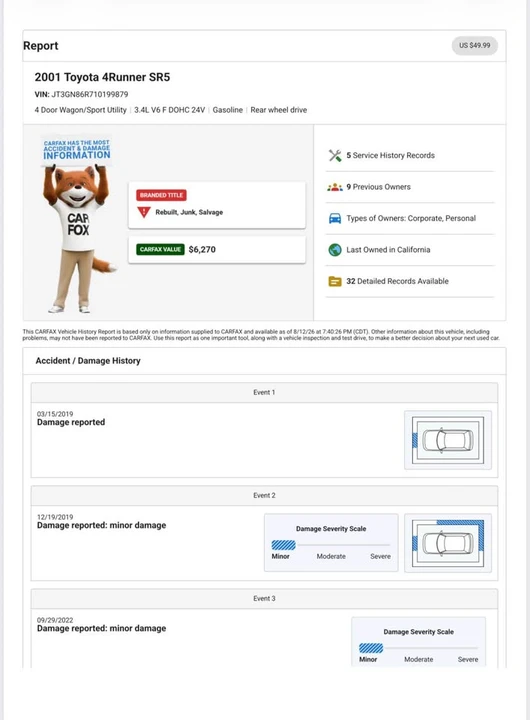This screenshot has height=720, width=530.
Task: Select the blue car Types of Owners icon
Action: click(x=335, y=218)
